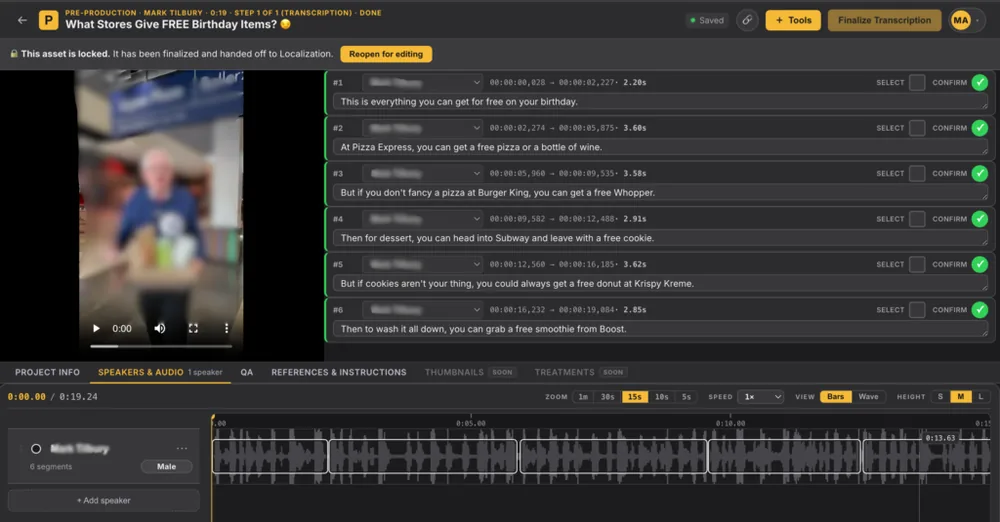Select the first waveform segment block
Viewport: 1000px width, 522px height.
click(x=270, y=456)
